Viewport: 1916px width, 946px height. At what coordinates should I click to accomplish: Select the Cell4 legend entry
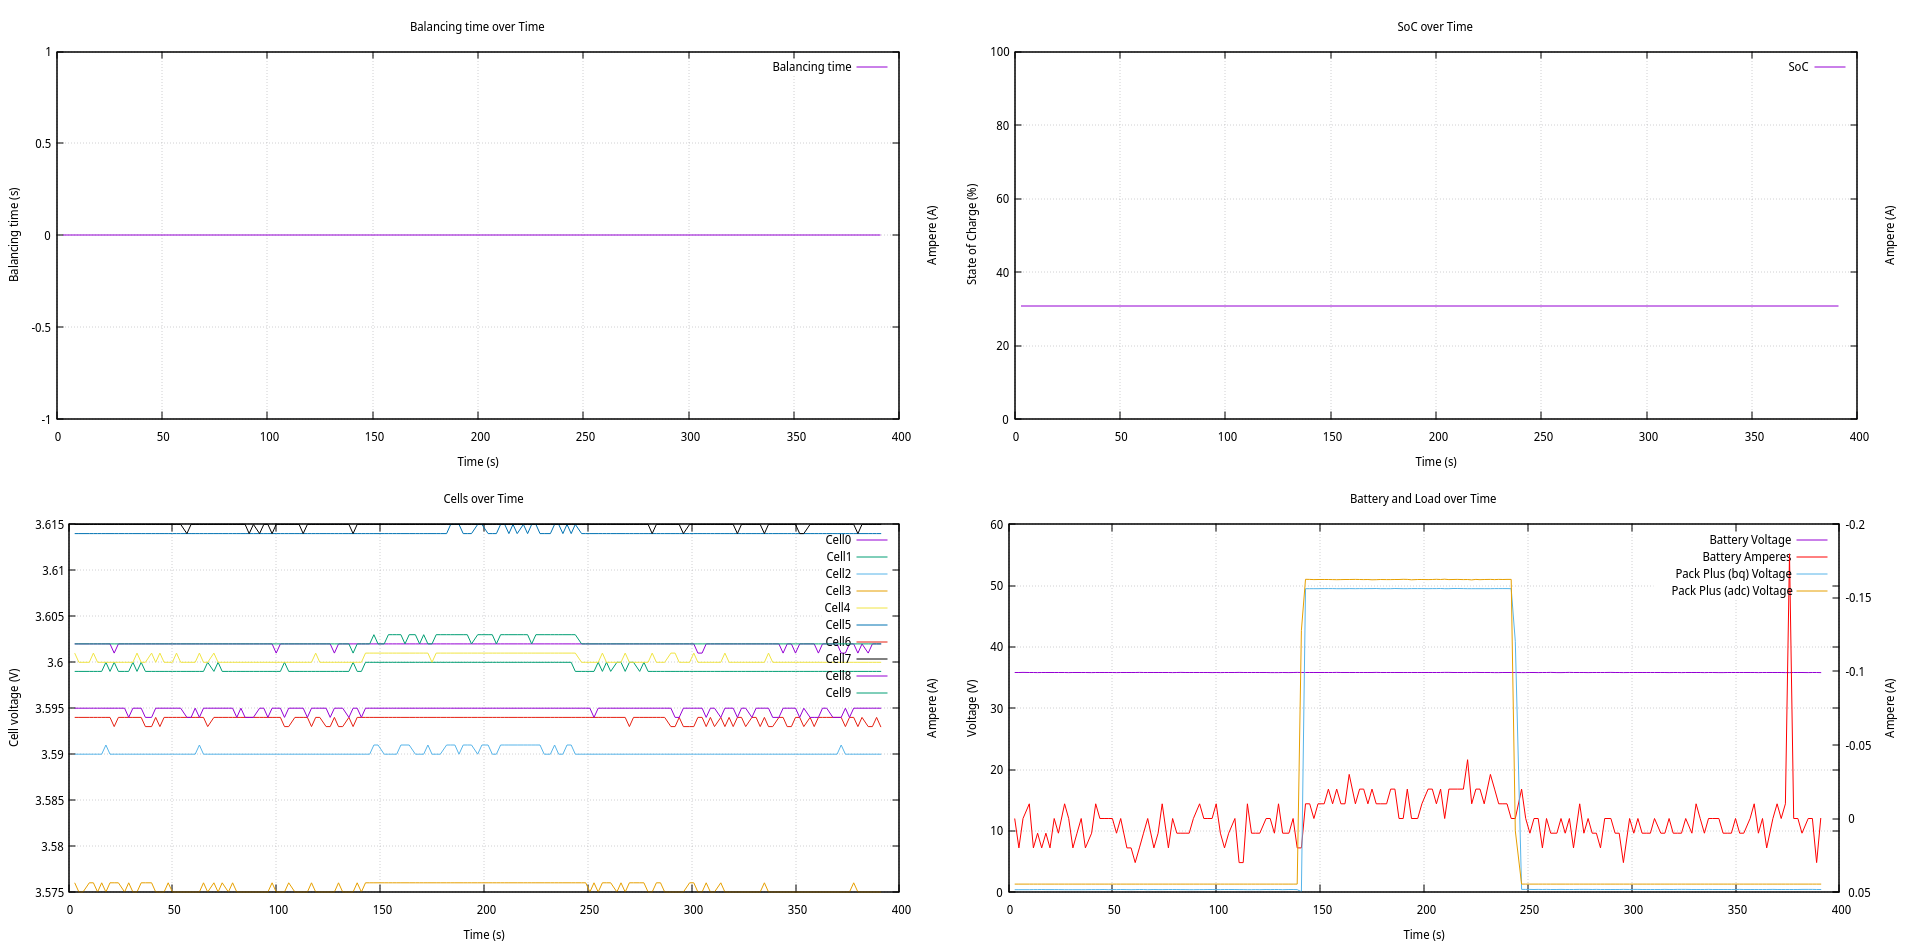pos(837,608)
